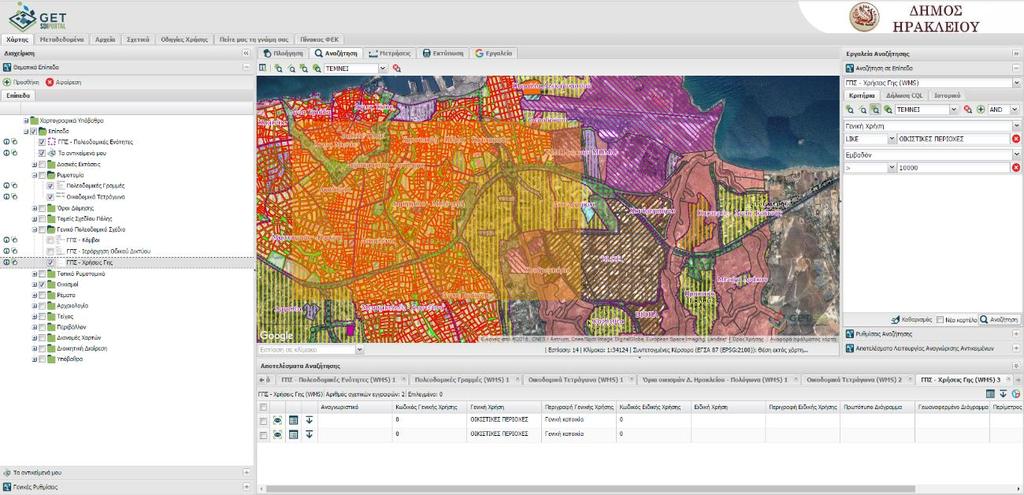Click info icon beside Οικοδομικά Τετράγωνα layer
The width and height of the screenshot is (1024, 495).
coord(6,197)
